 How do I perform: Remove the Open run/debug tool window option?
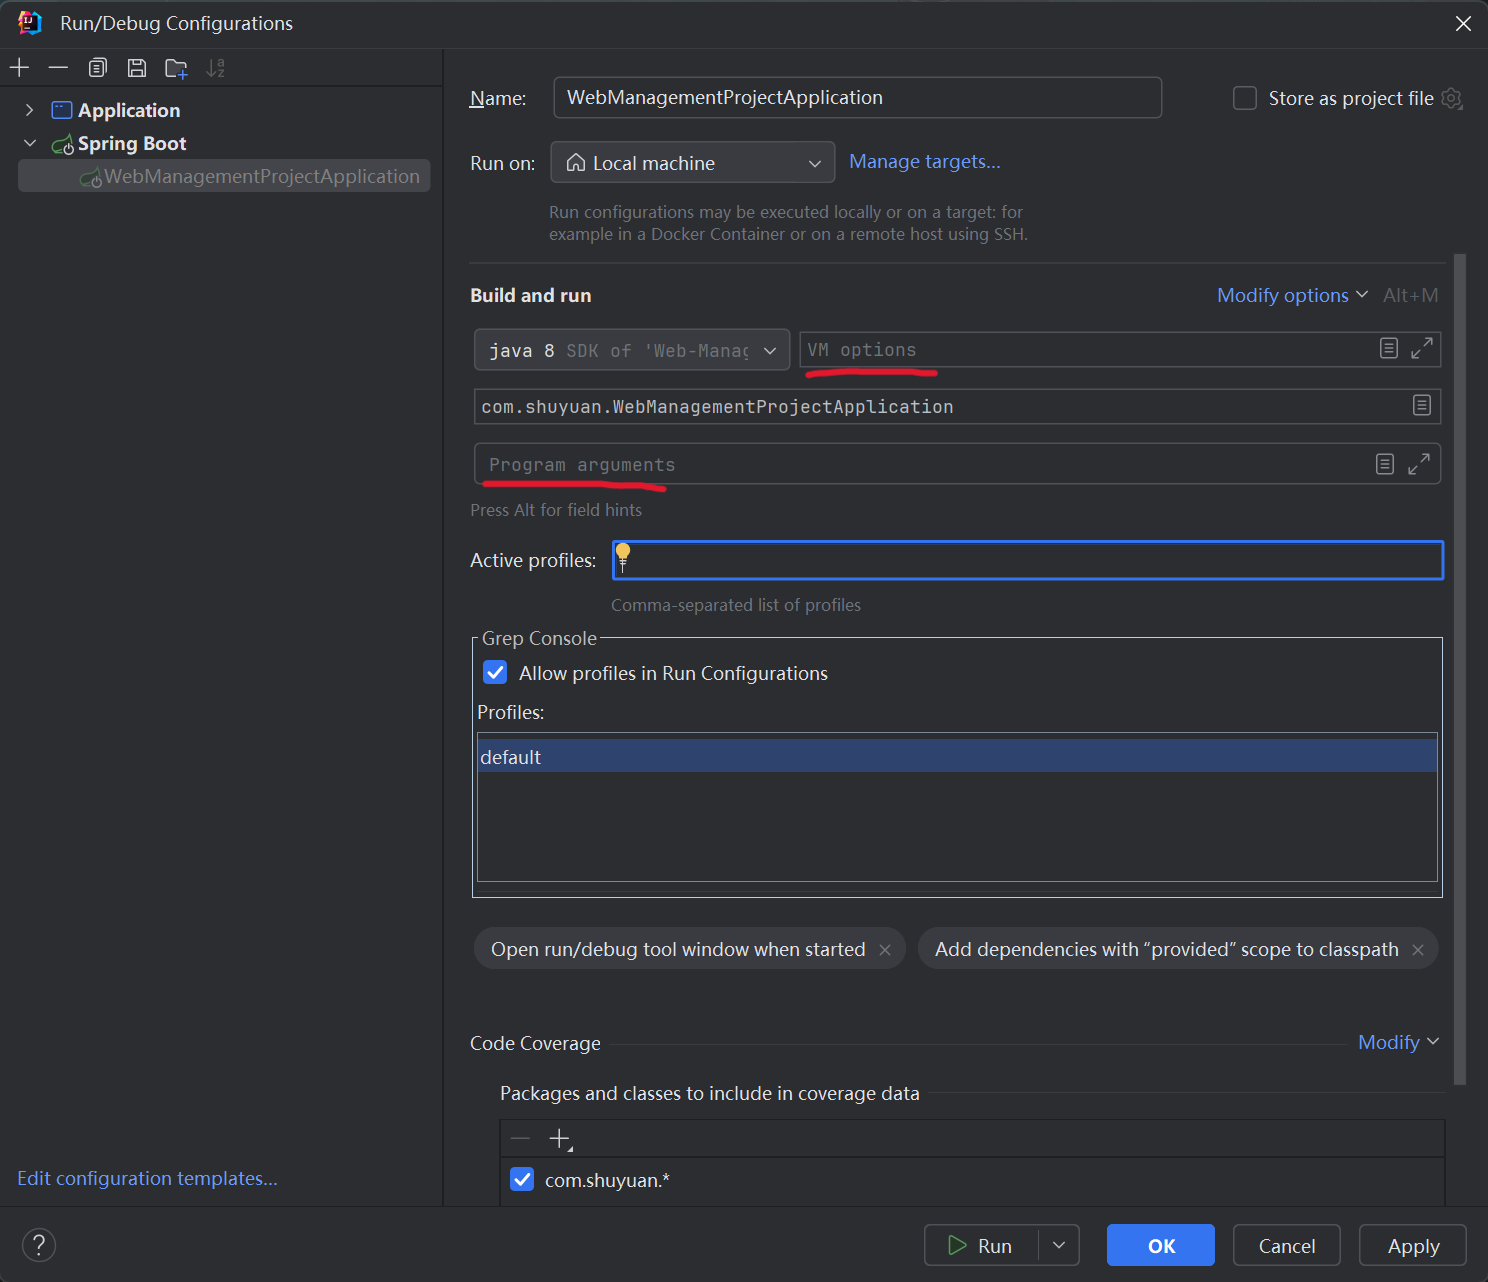tap(885, 950)
